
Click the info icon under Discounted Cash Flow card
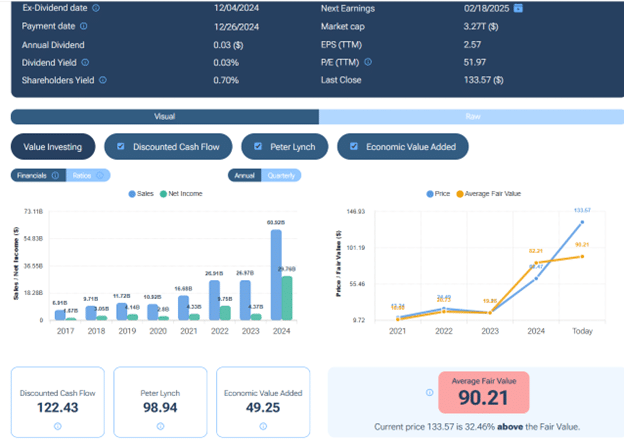pos(59,426)
